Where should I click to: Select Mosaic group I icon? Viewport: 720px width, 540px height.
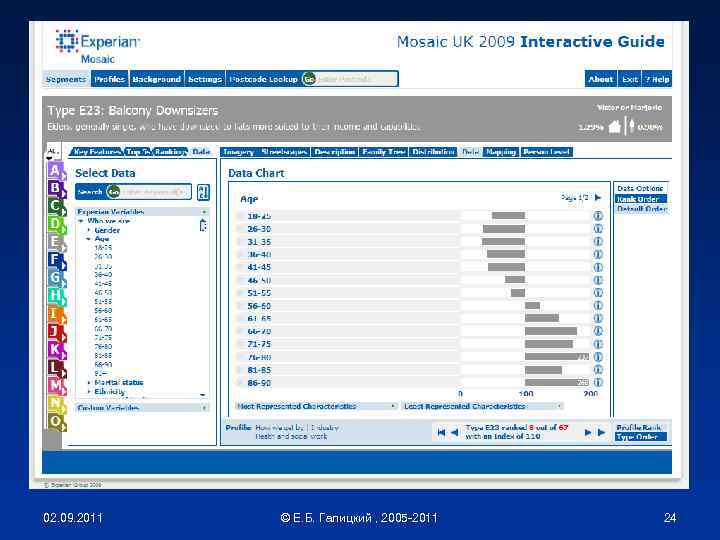point(56,314)
